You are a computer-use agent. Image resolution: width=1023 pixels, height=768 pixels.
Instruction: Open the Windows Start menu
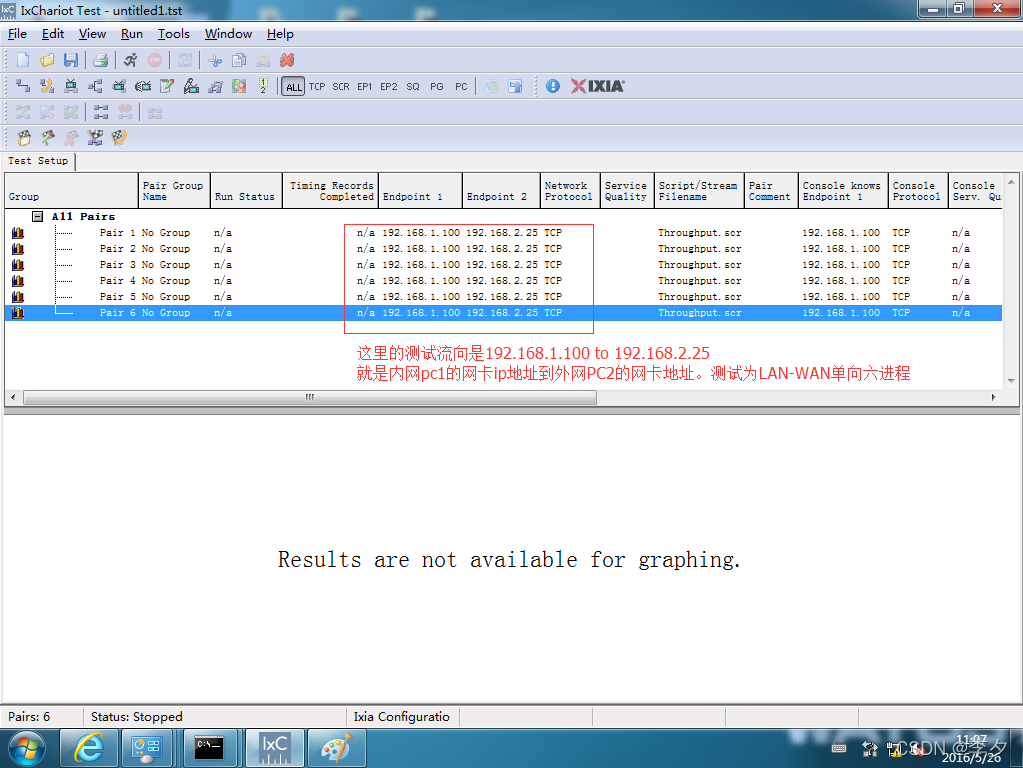27,748
